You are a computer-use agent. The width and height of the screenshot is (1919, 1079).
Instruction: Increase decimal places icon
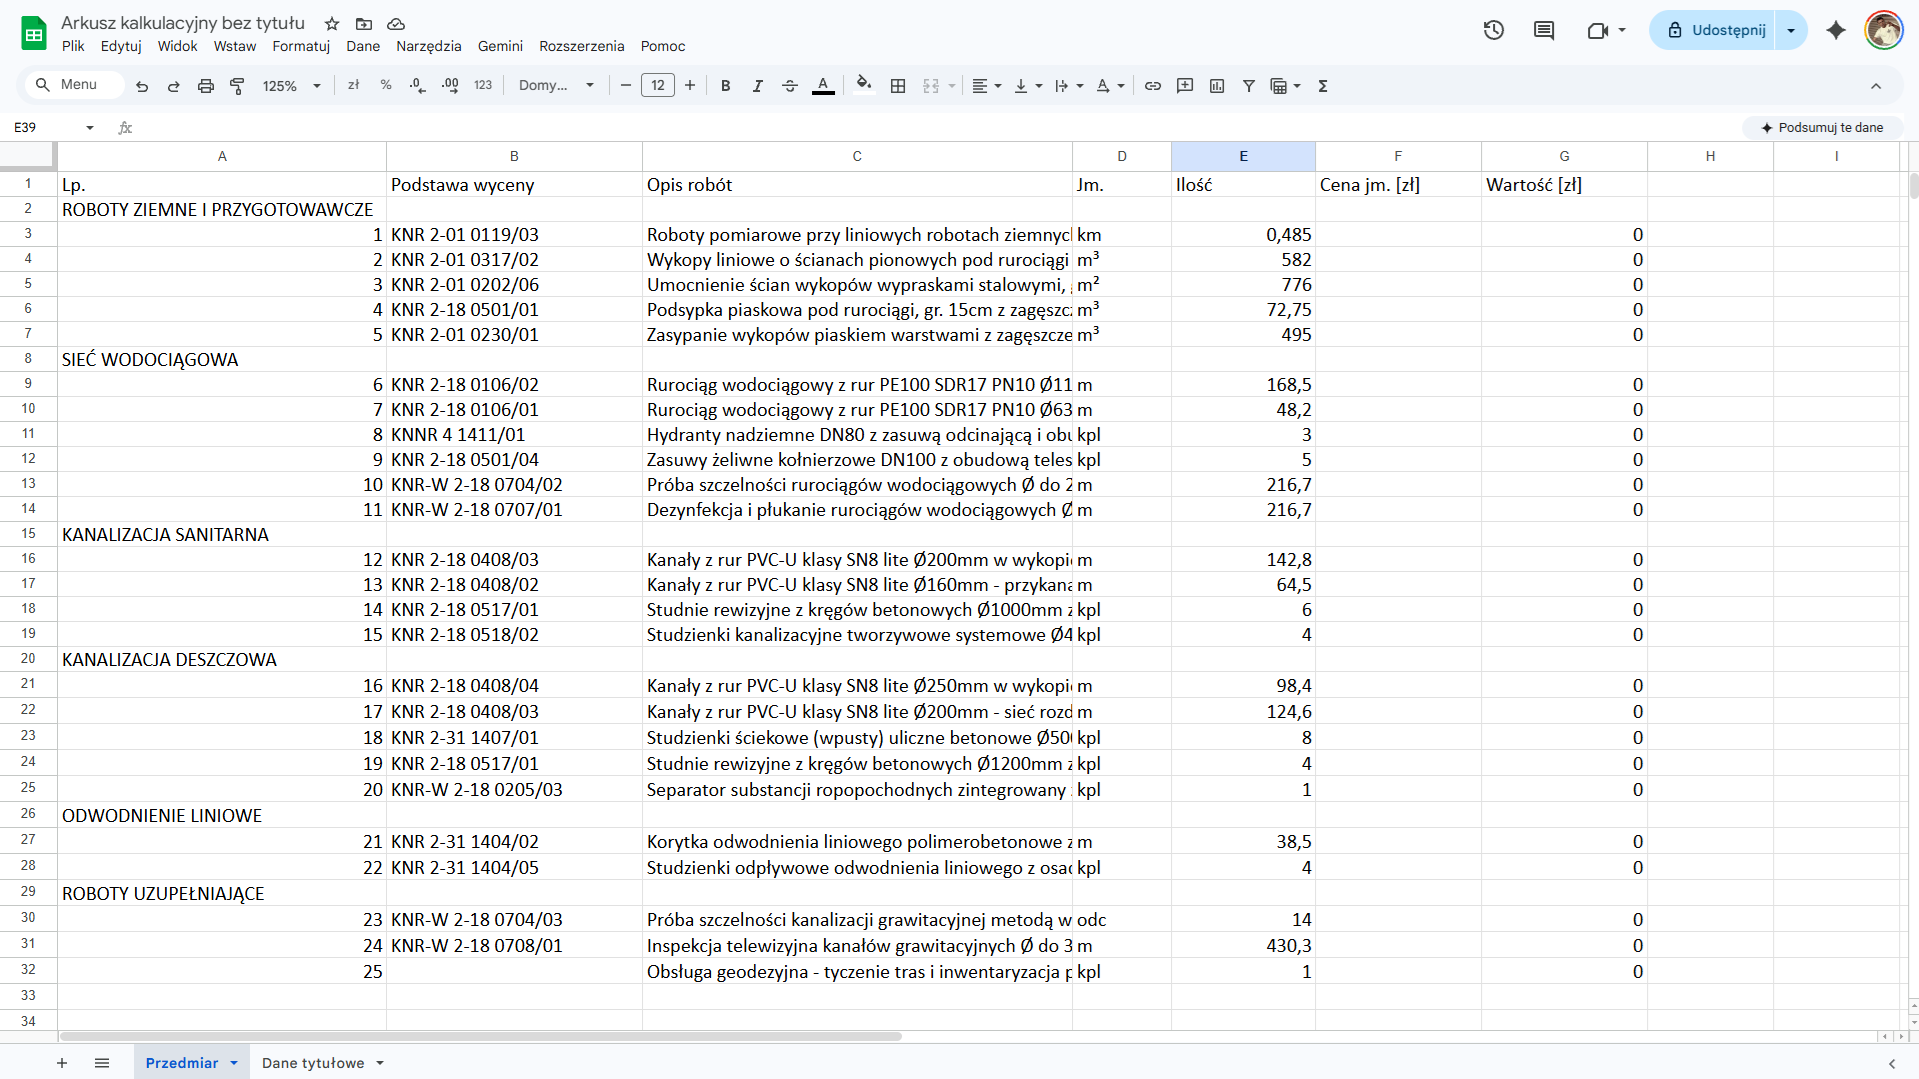point(450,86)
